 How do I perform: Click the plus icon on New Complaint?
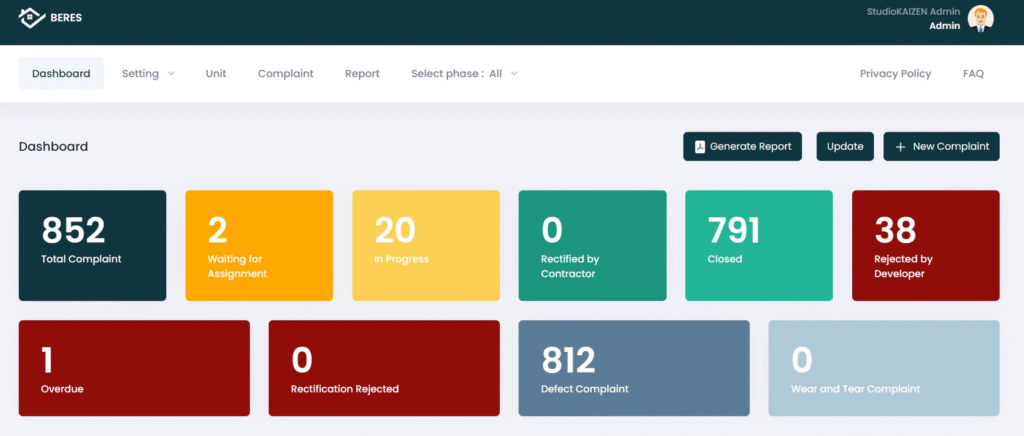coord(900,147)
